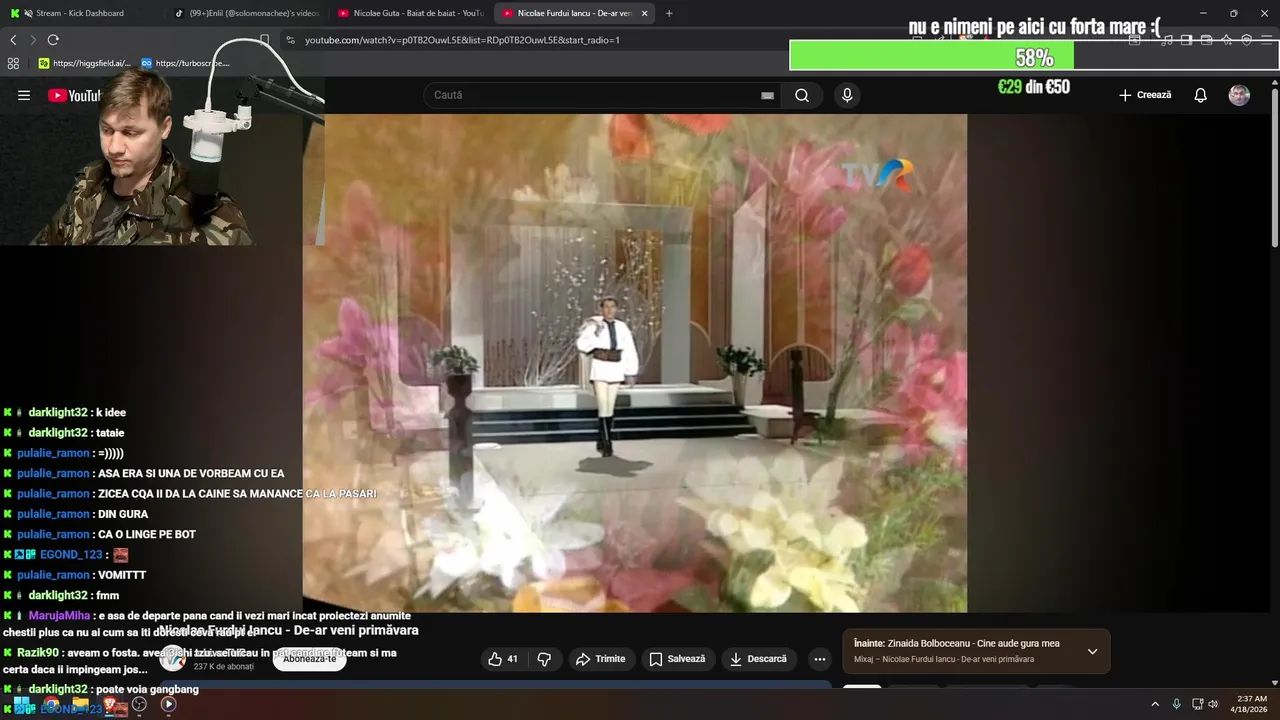Viewport: 1280px width, 720px height.
Task: Open more actions three-dot menu under the video
Action: (x=820, y=659)
